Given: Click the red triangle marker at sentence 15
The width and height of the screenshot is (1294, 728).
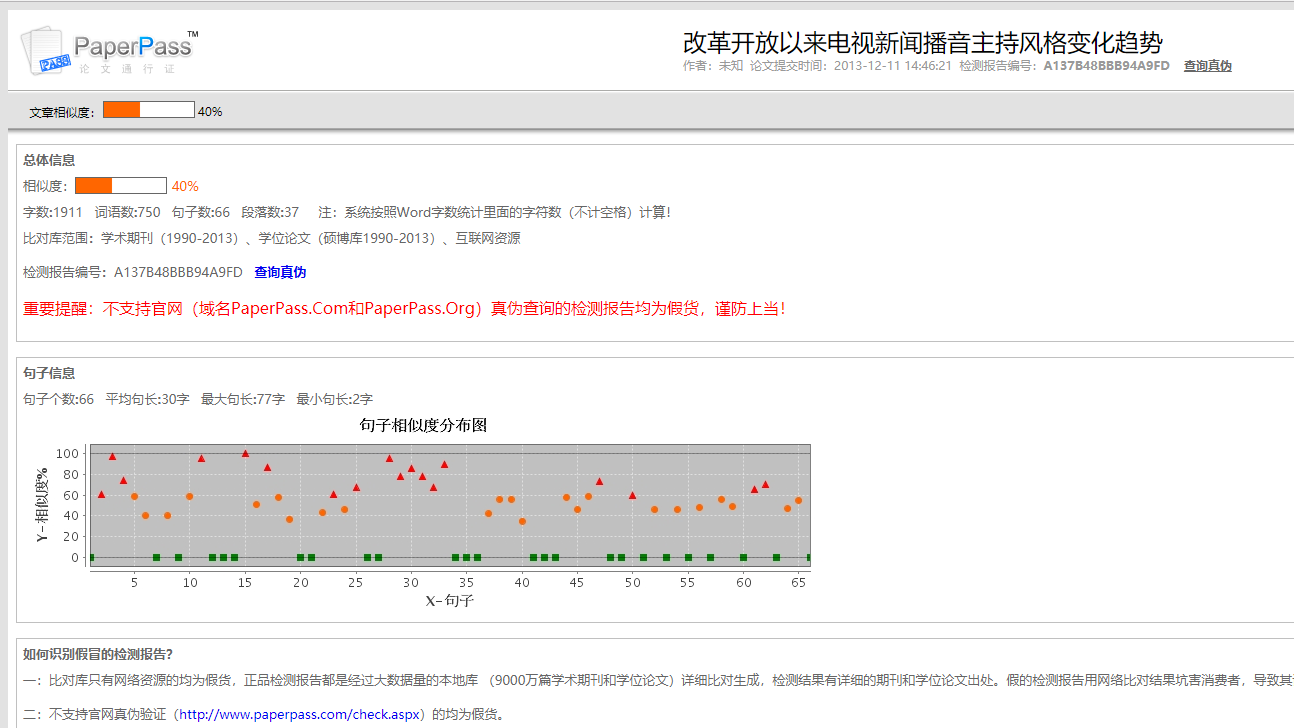Looking at the screenshot, I should click(x=245, y=453).
